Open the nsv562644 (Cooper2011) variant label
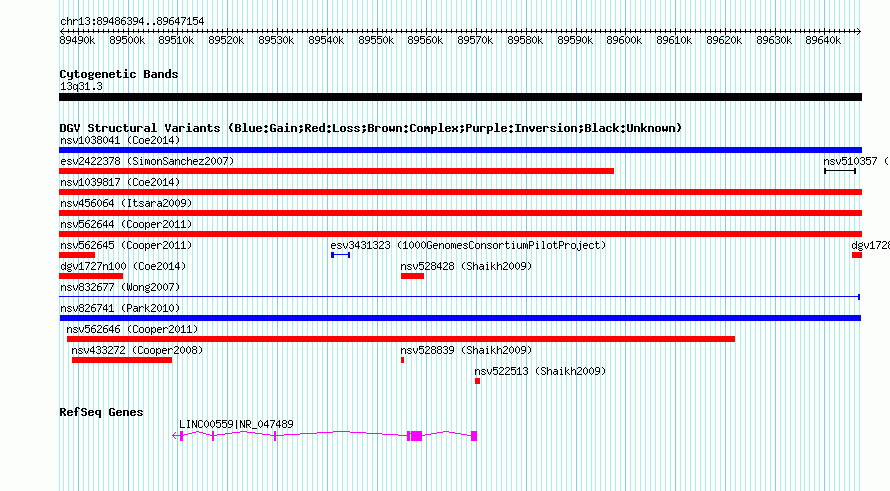Screen dimensions: 890x491 pyautogui.click(x=126, y=224)
